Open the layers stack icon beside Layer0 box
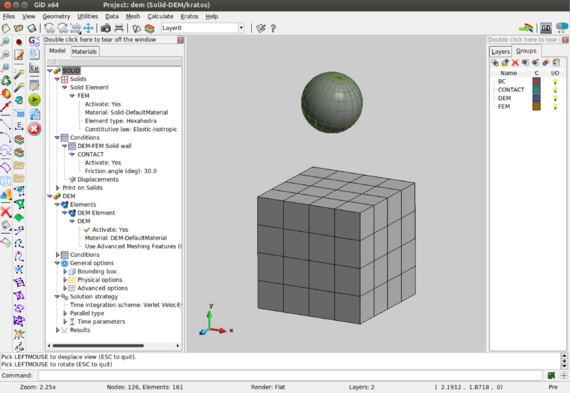The height and width of the screenshot is (393, 570). tap(149, 28)
